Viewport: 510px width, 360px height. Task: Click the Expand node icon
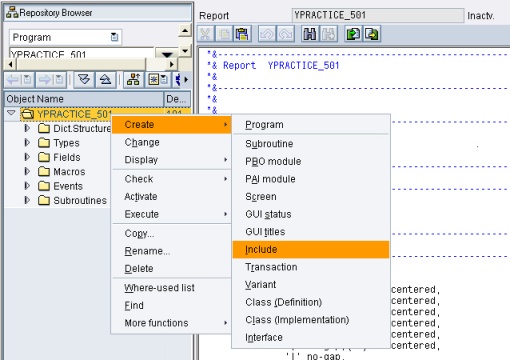(x=84, y=80)
